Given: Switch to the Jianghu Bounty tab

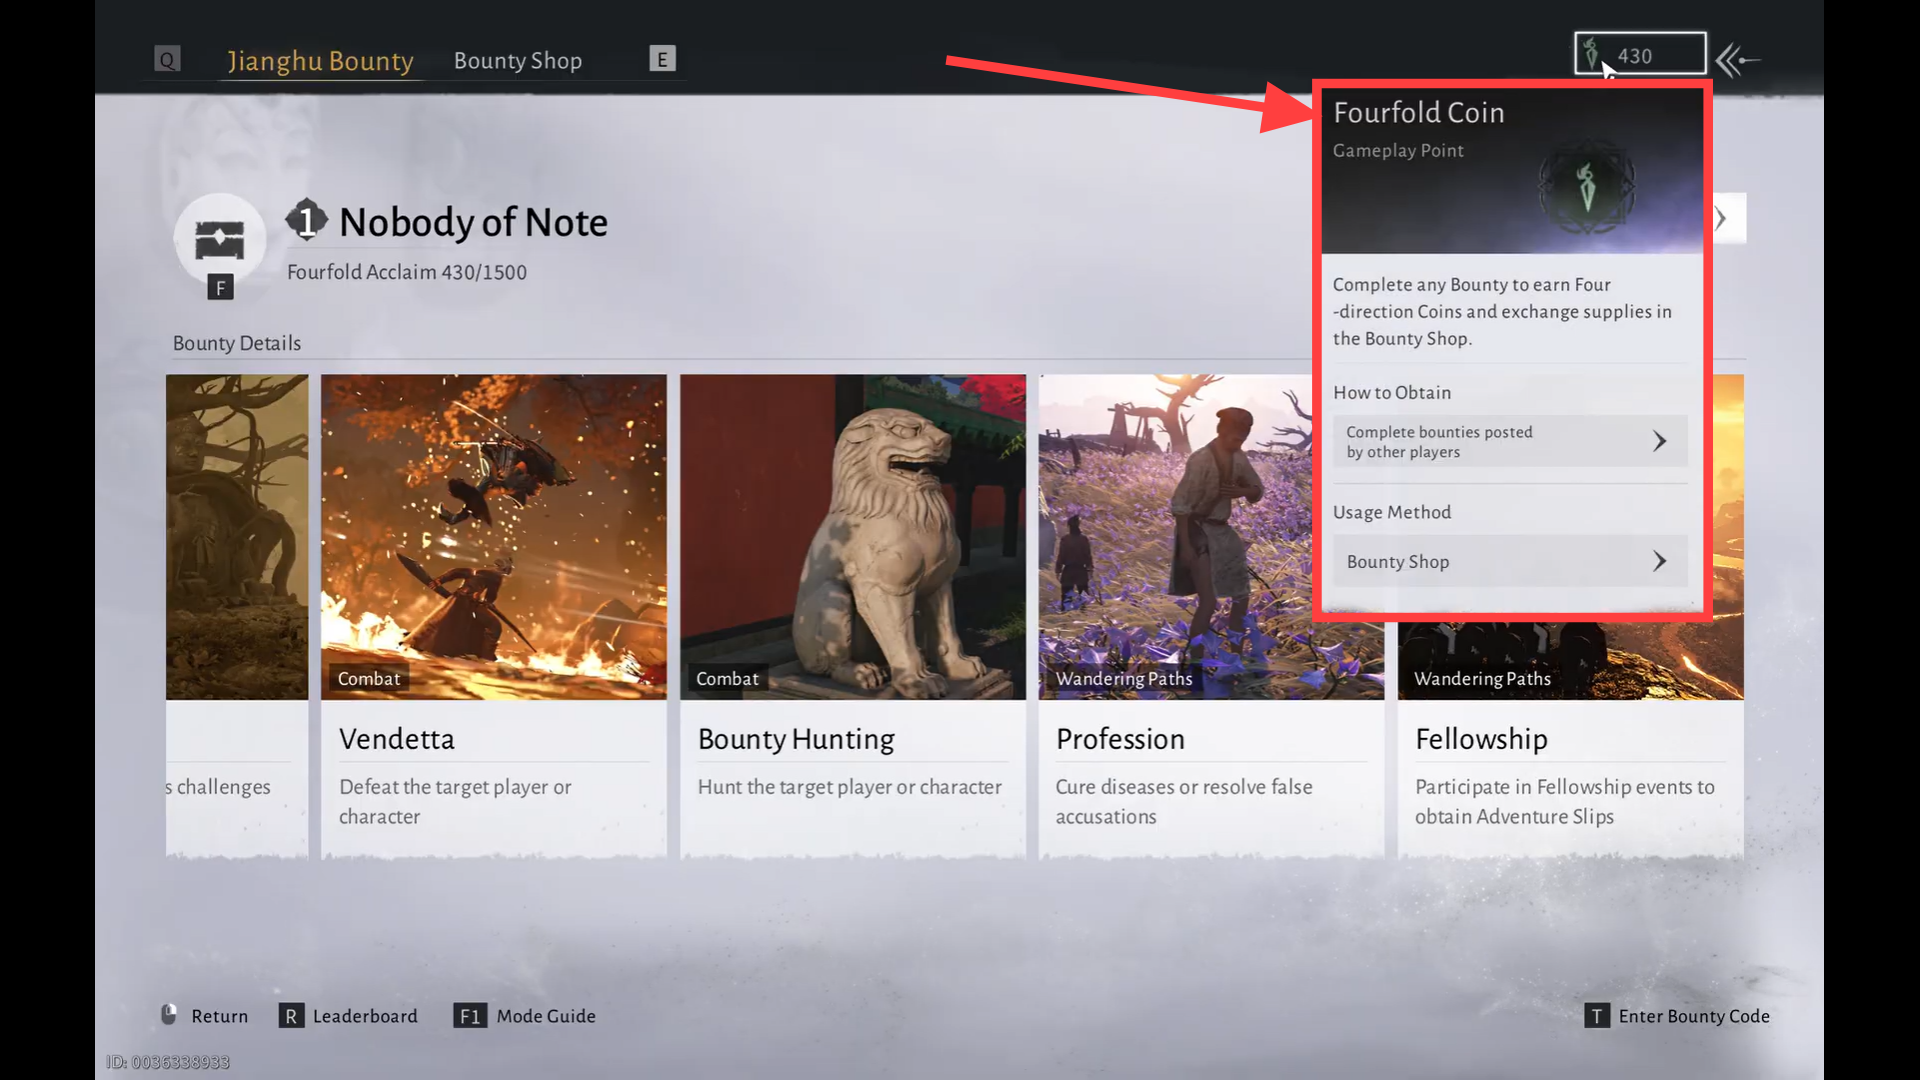Looking at the screenshot, I should [x=320, y=60].
